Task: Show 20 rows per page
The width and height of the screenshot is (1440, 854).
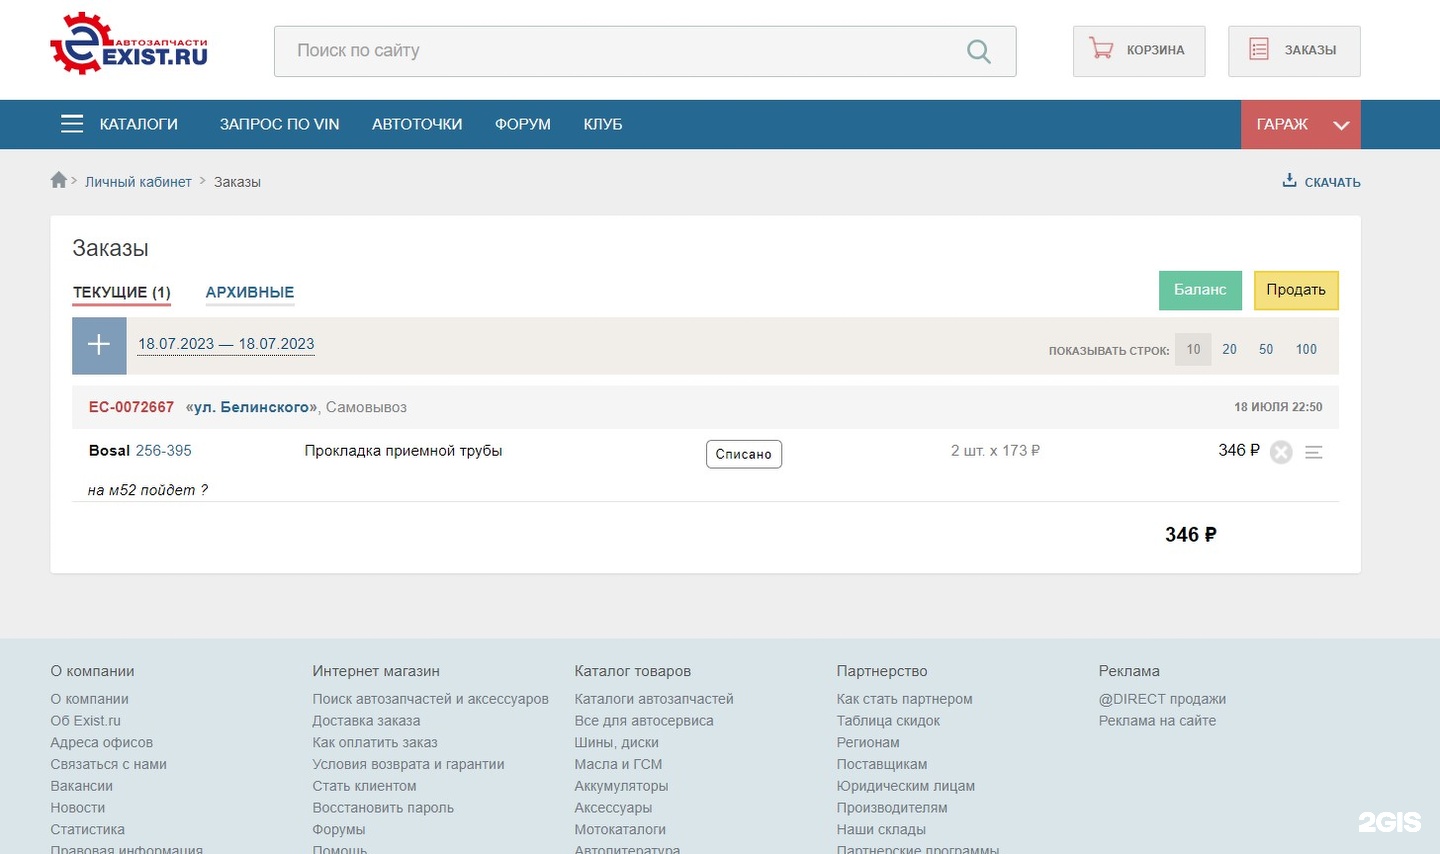Action: [1229, 349]
